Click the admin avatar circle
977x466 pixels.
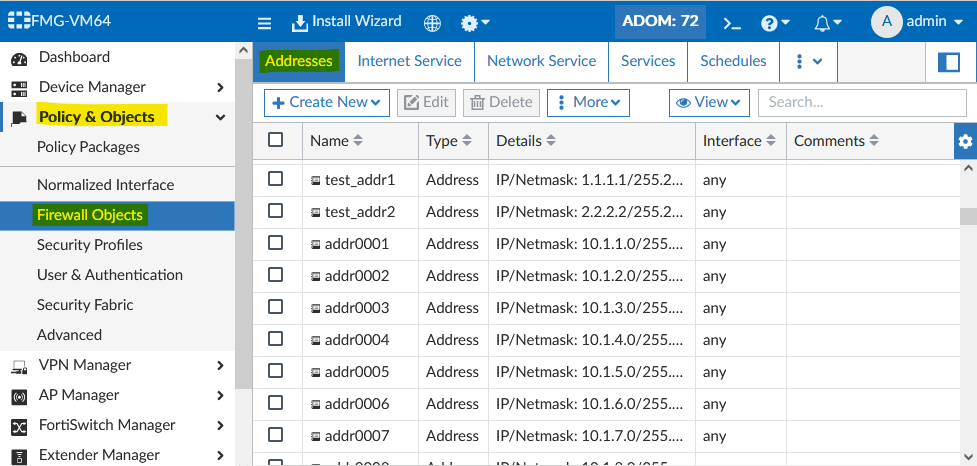(886, 22)
